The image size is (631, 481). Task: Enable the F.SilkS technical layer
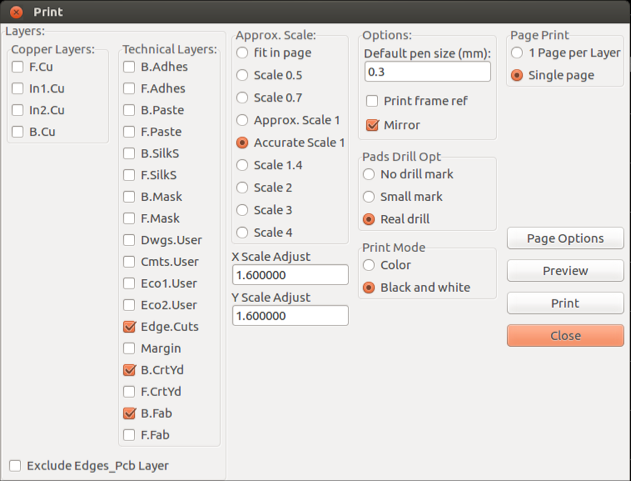(130, 175)
